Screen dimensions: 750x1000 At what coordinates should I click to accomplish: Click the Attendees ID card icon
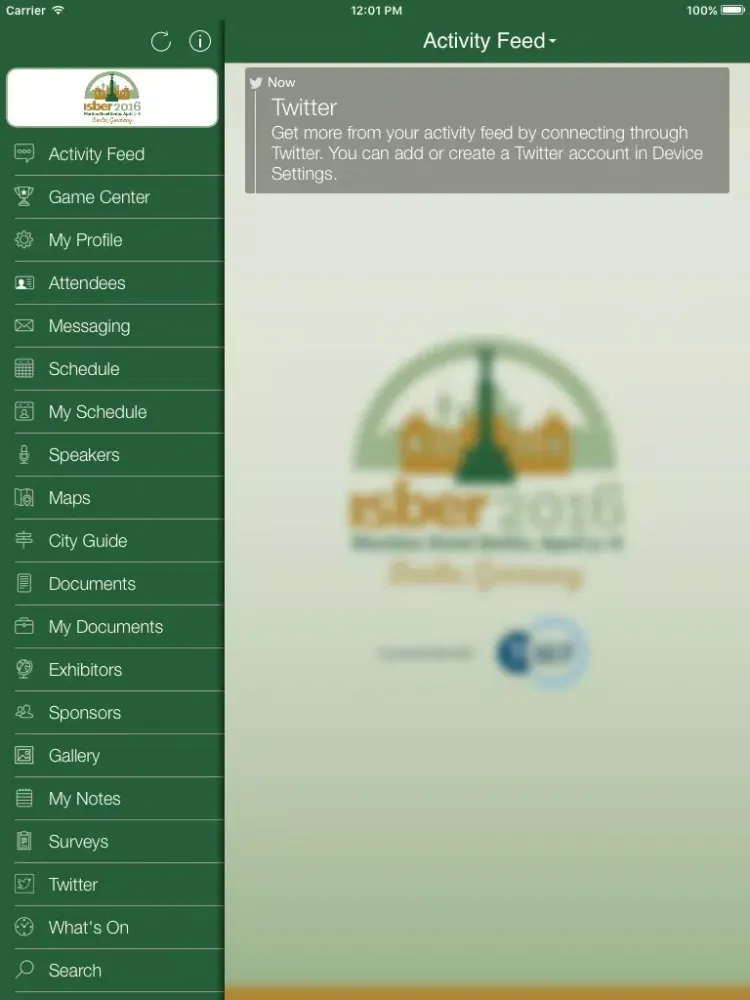24,283
